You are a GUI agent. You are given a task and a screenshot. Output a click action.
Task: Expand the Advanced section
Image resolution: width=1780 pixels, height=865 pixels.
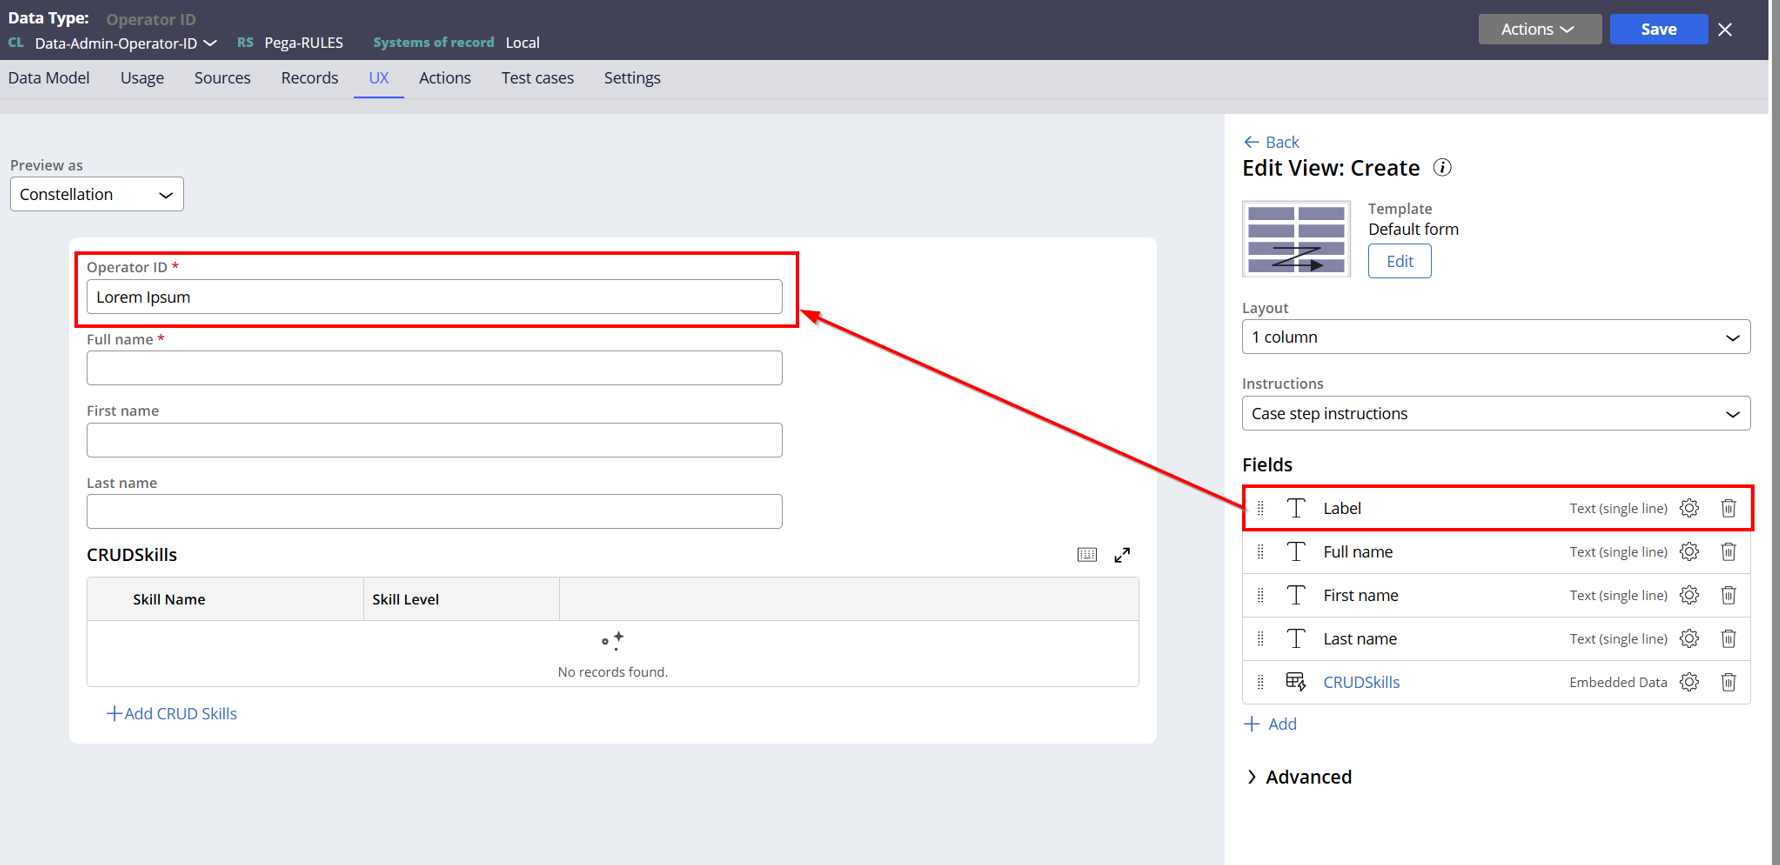pyautogui.click(x=1299, y=777)
